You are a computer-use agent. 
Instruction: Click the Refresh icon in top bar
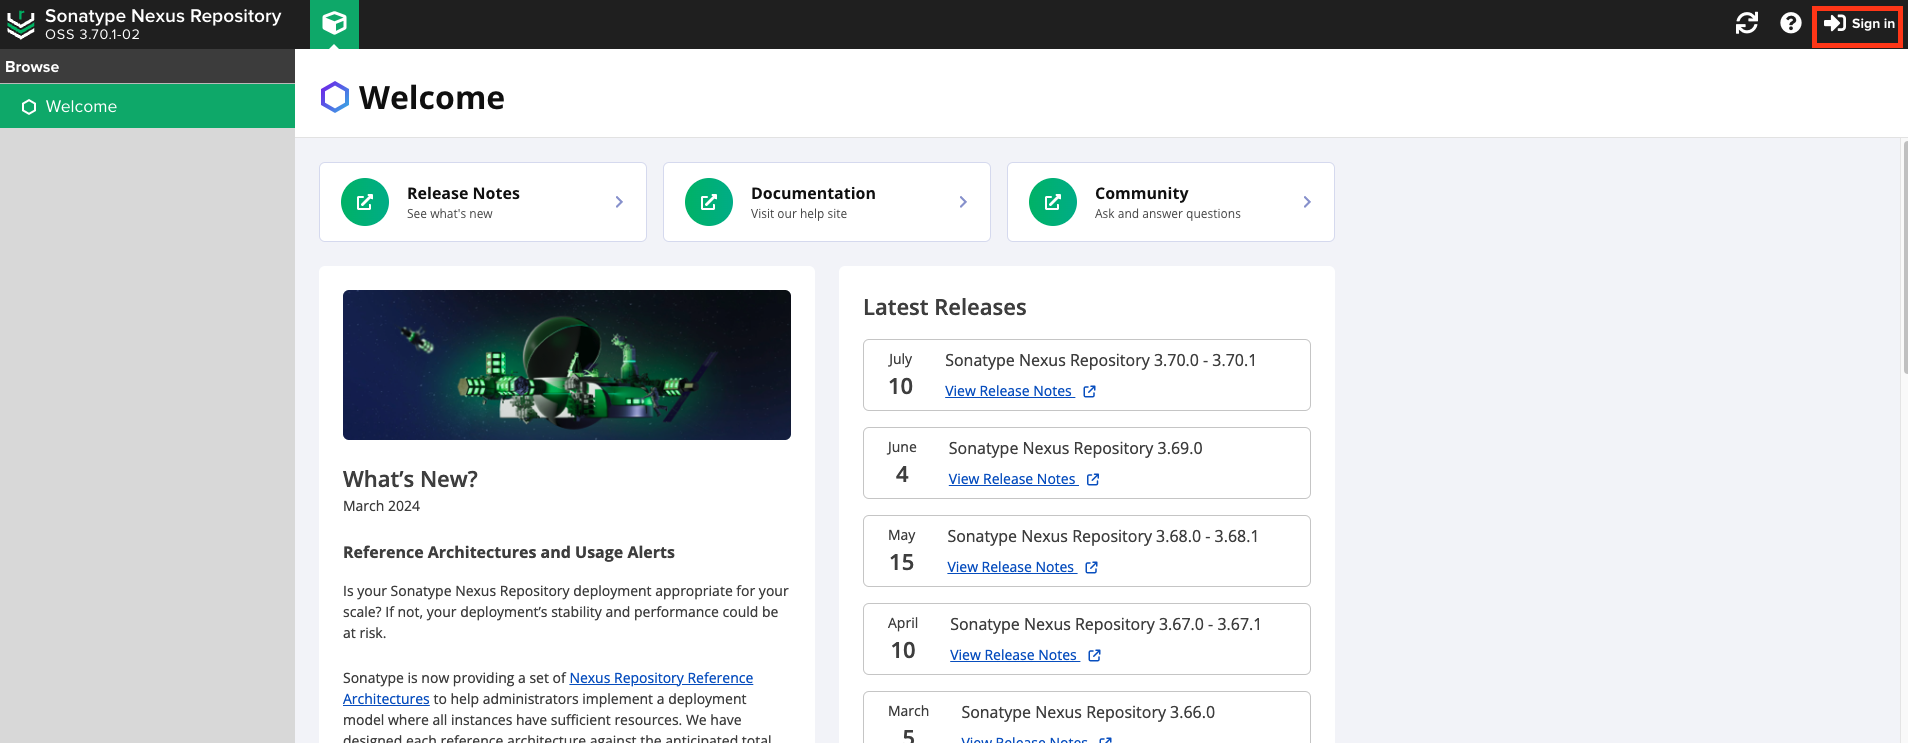pos(1747,23)
